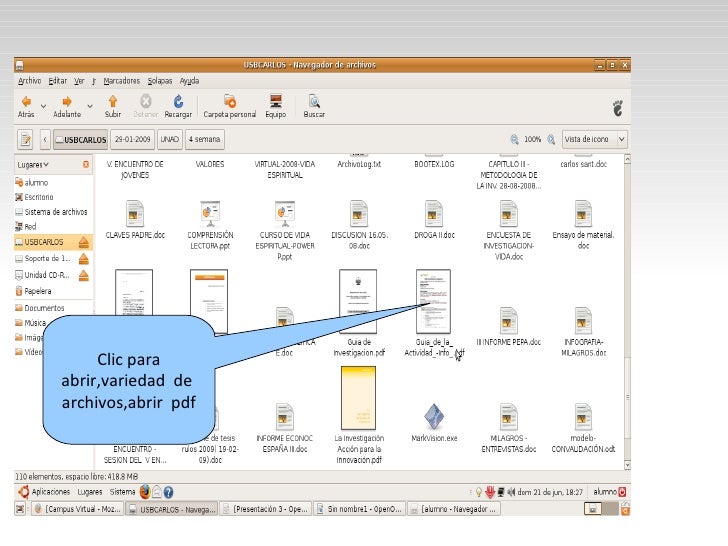Select the 4 semana path button

click(x=205, y=139)
